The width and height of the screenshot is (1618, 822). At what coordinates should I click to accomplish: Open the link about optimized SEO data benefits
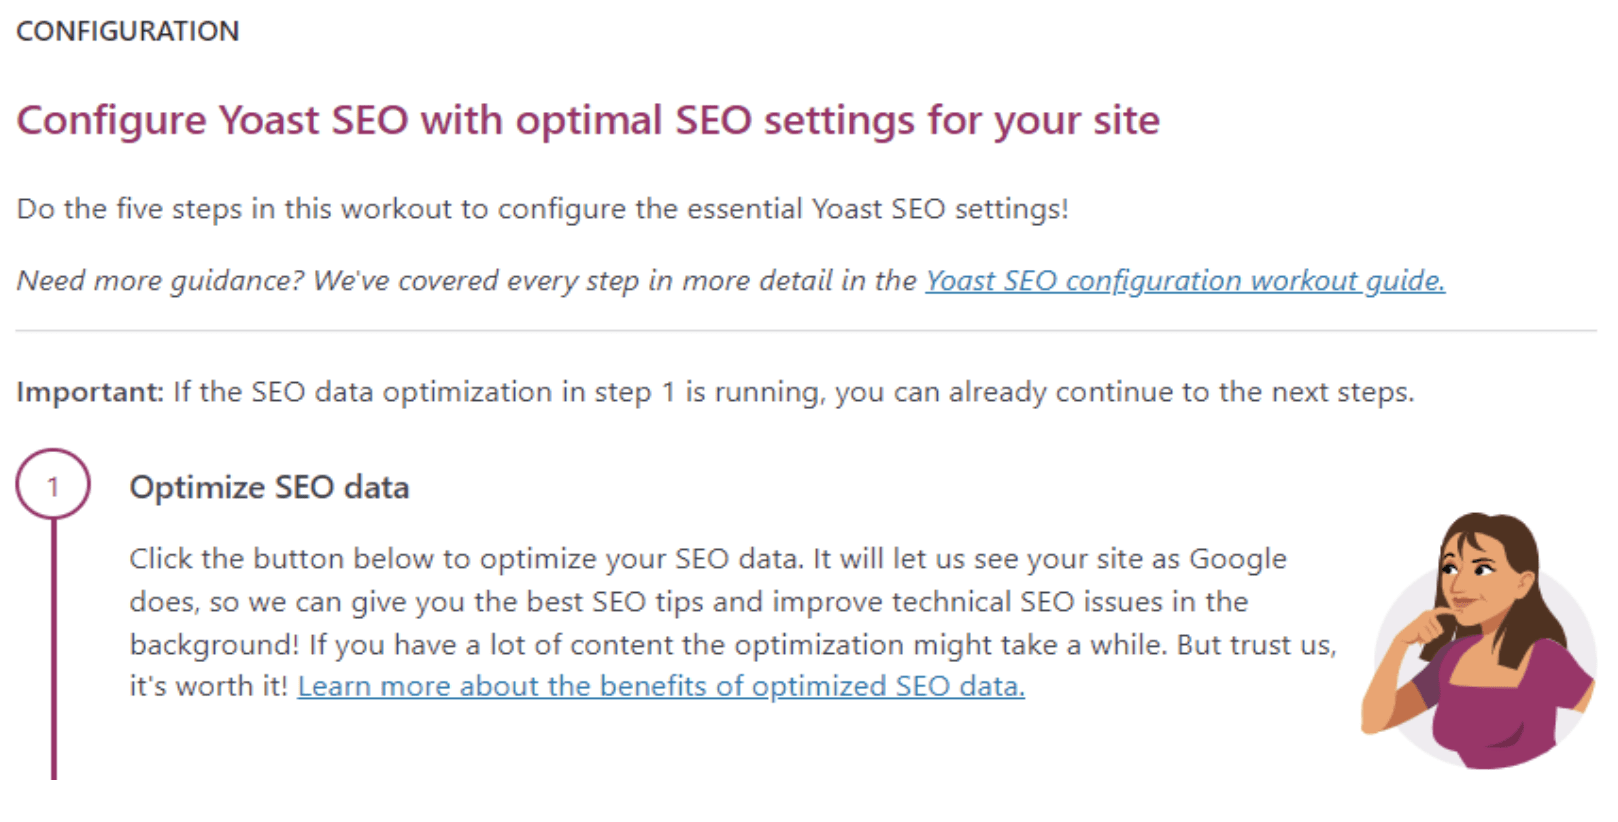click(661, 686)
